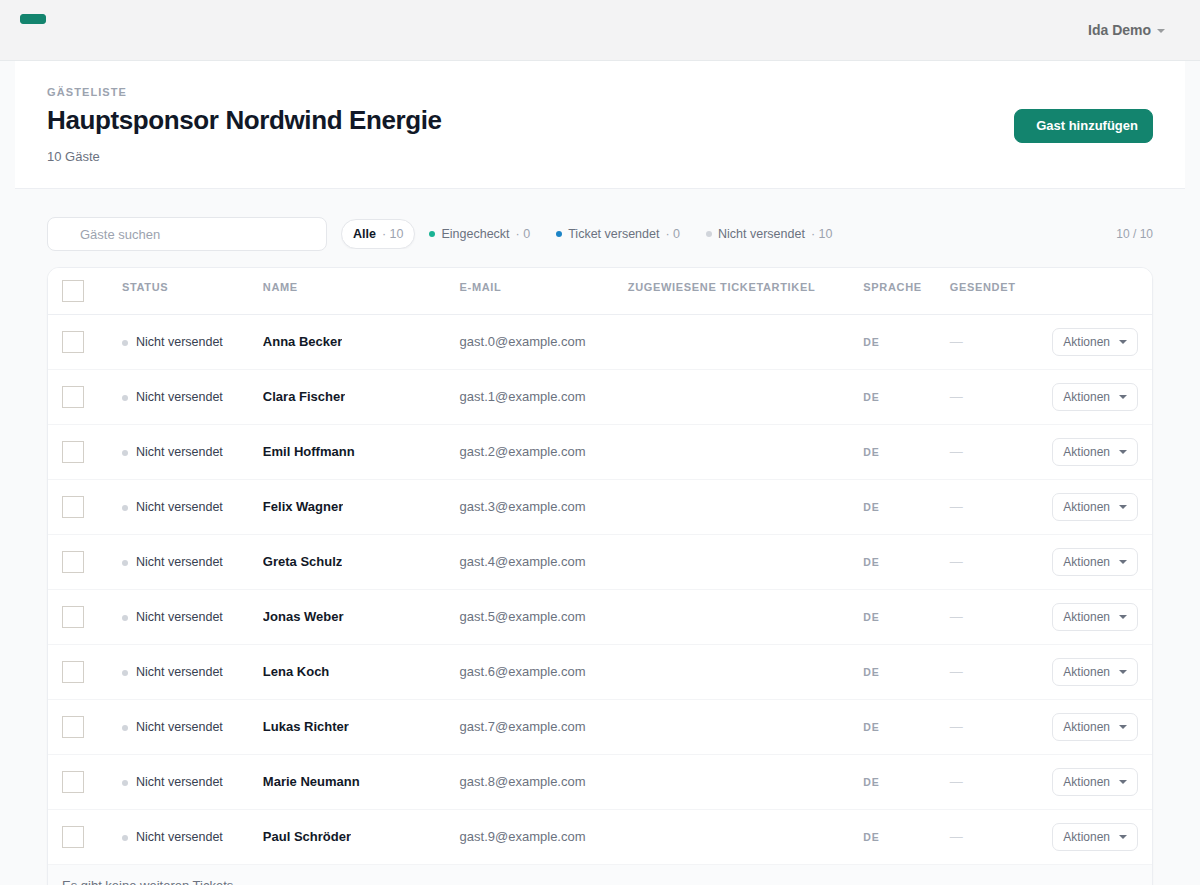Open Aktionen dropdown for Lena Koch
This screenshot has height=885, width=1200.
(1095, 672)
